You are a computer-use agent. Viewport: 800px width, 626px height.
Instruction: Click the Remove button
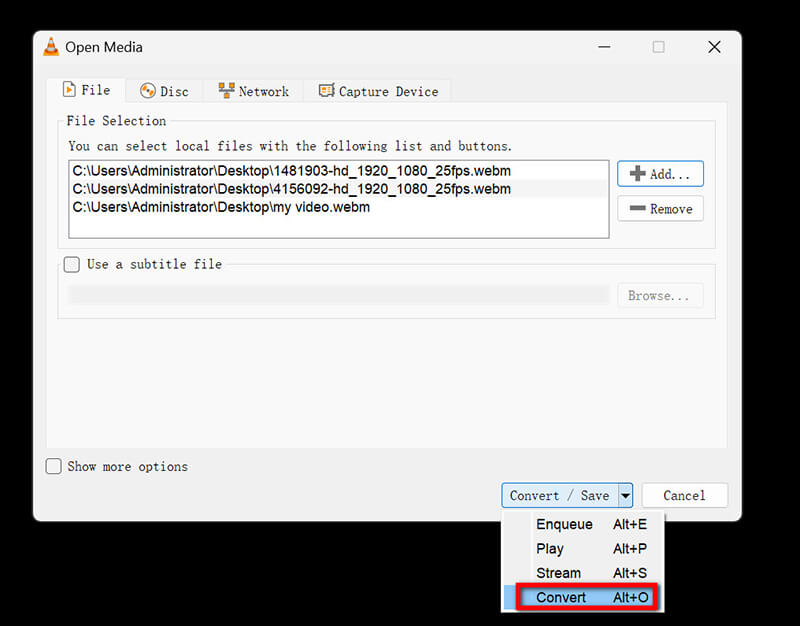660,209
